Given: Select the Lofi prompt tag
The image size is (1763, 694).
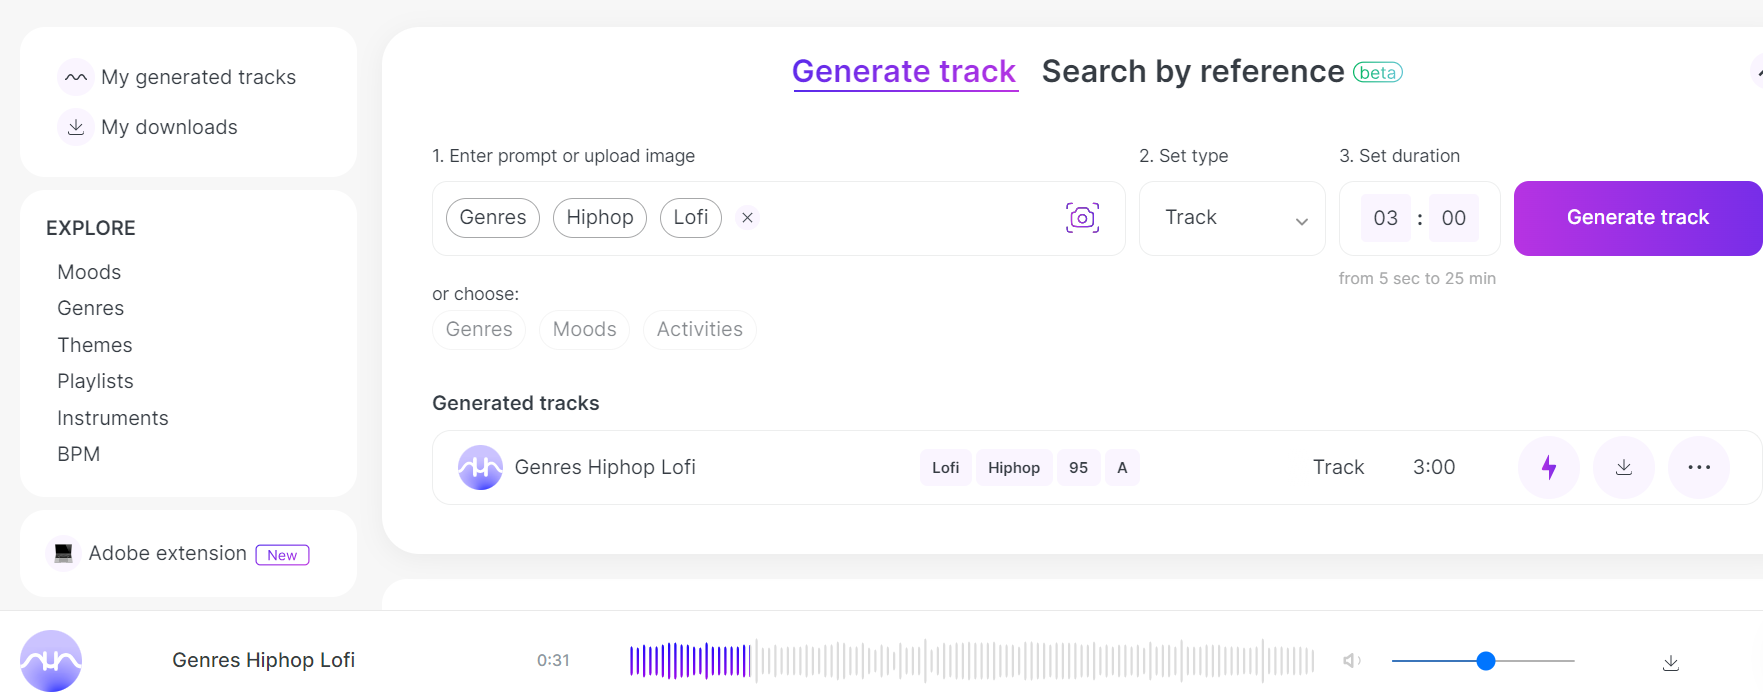Looking at the screenshot, I should click(x=691, y=218).
